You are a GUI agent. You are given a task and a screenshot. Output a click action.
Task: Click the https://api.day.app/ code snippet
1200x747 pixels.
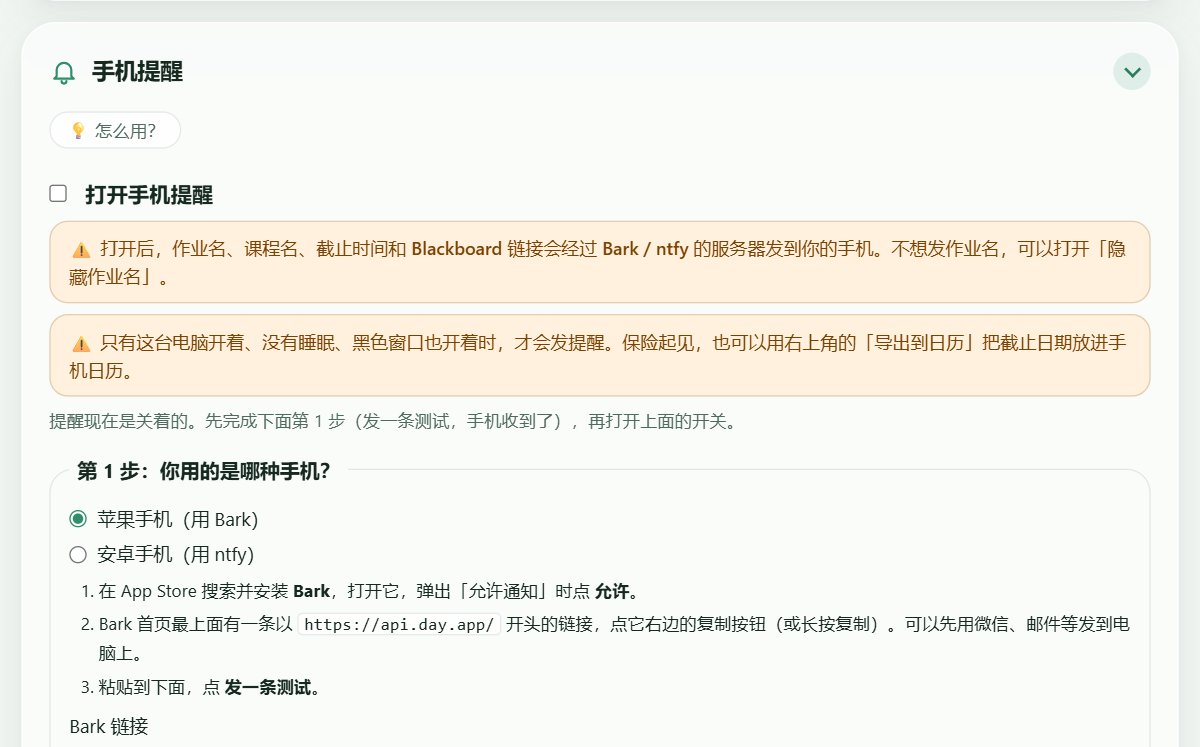tap(400, 625)
